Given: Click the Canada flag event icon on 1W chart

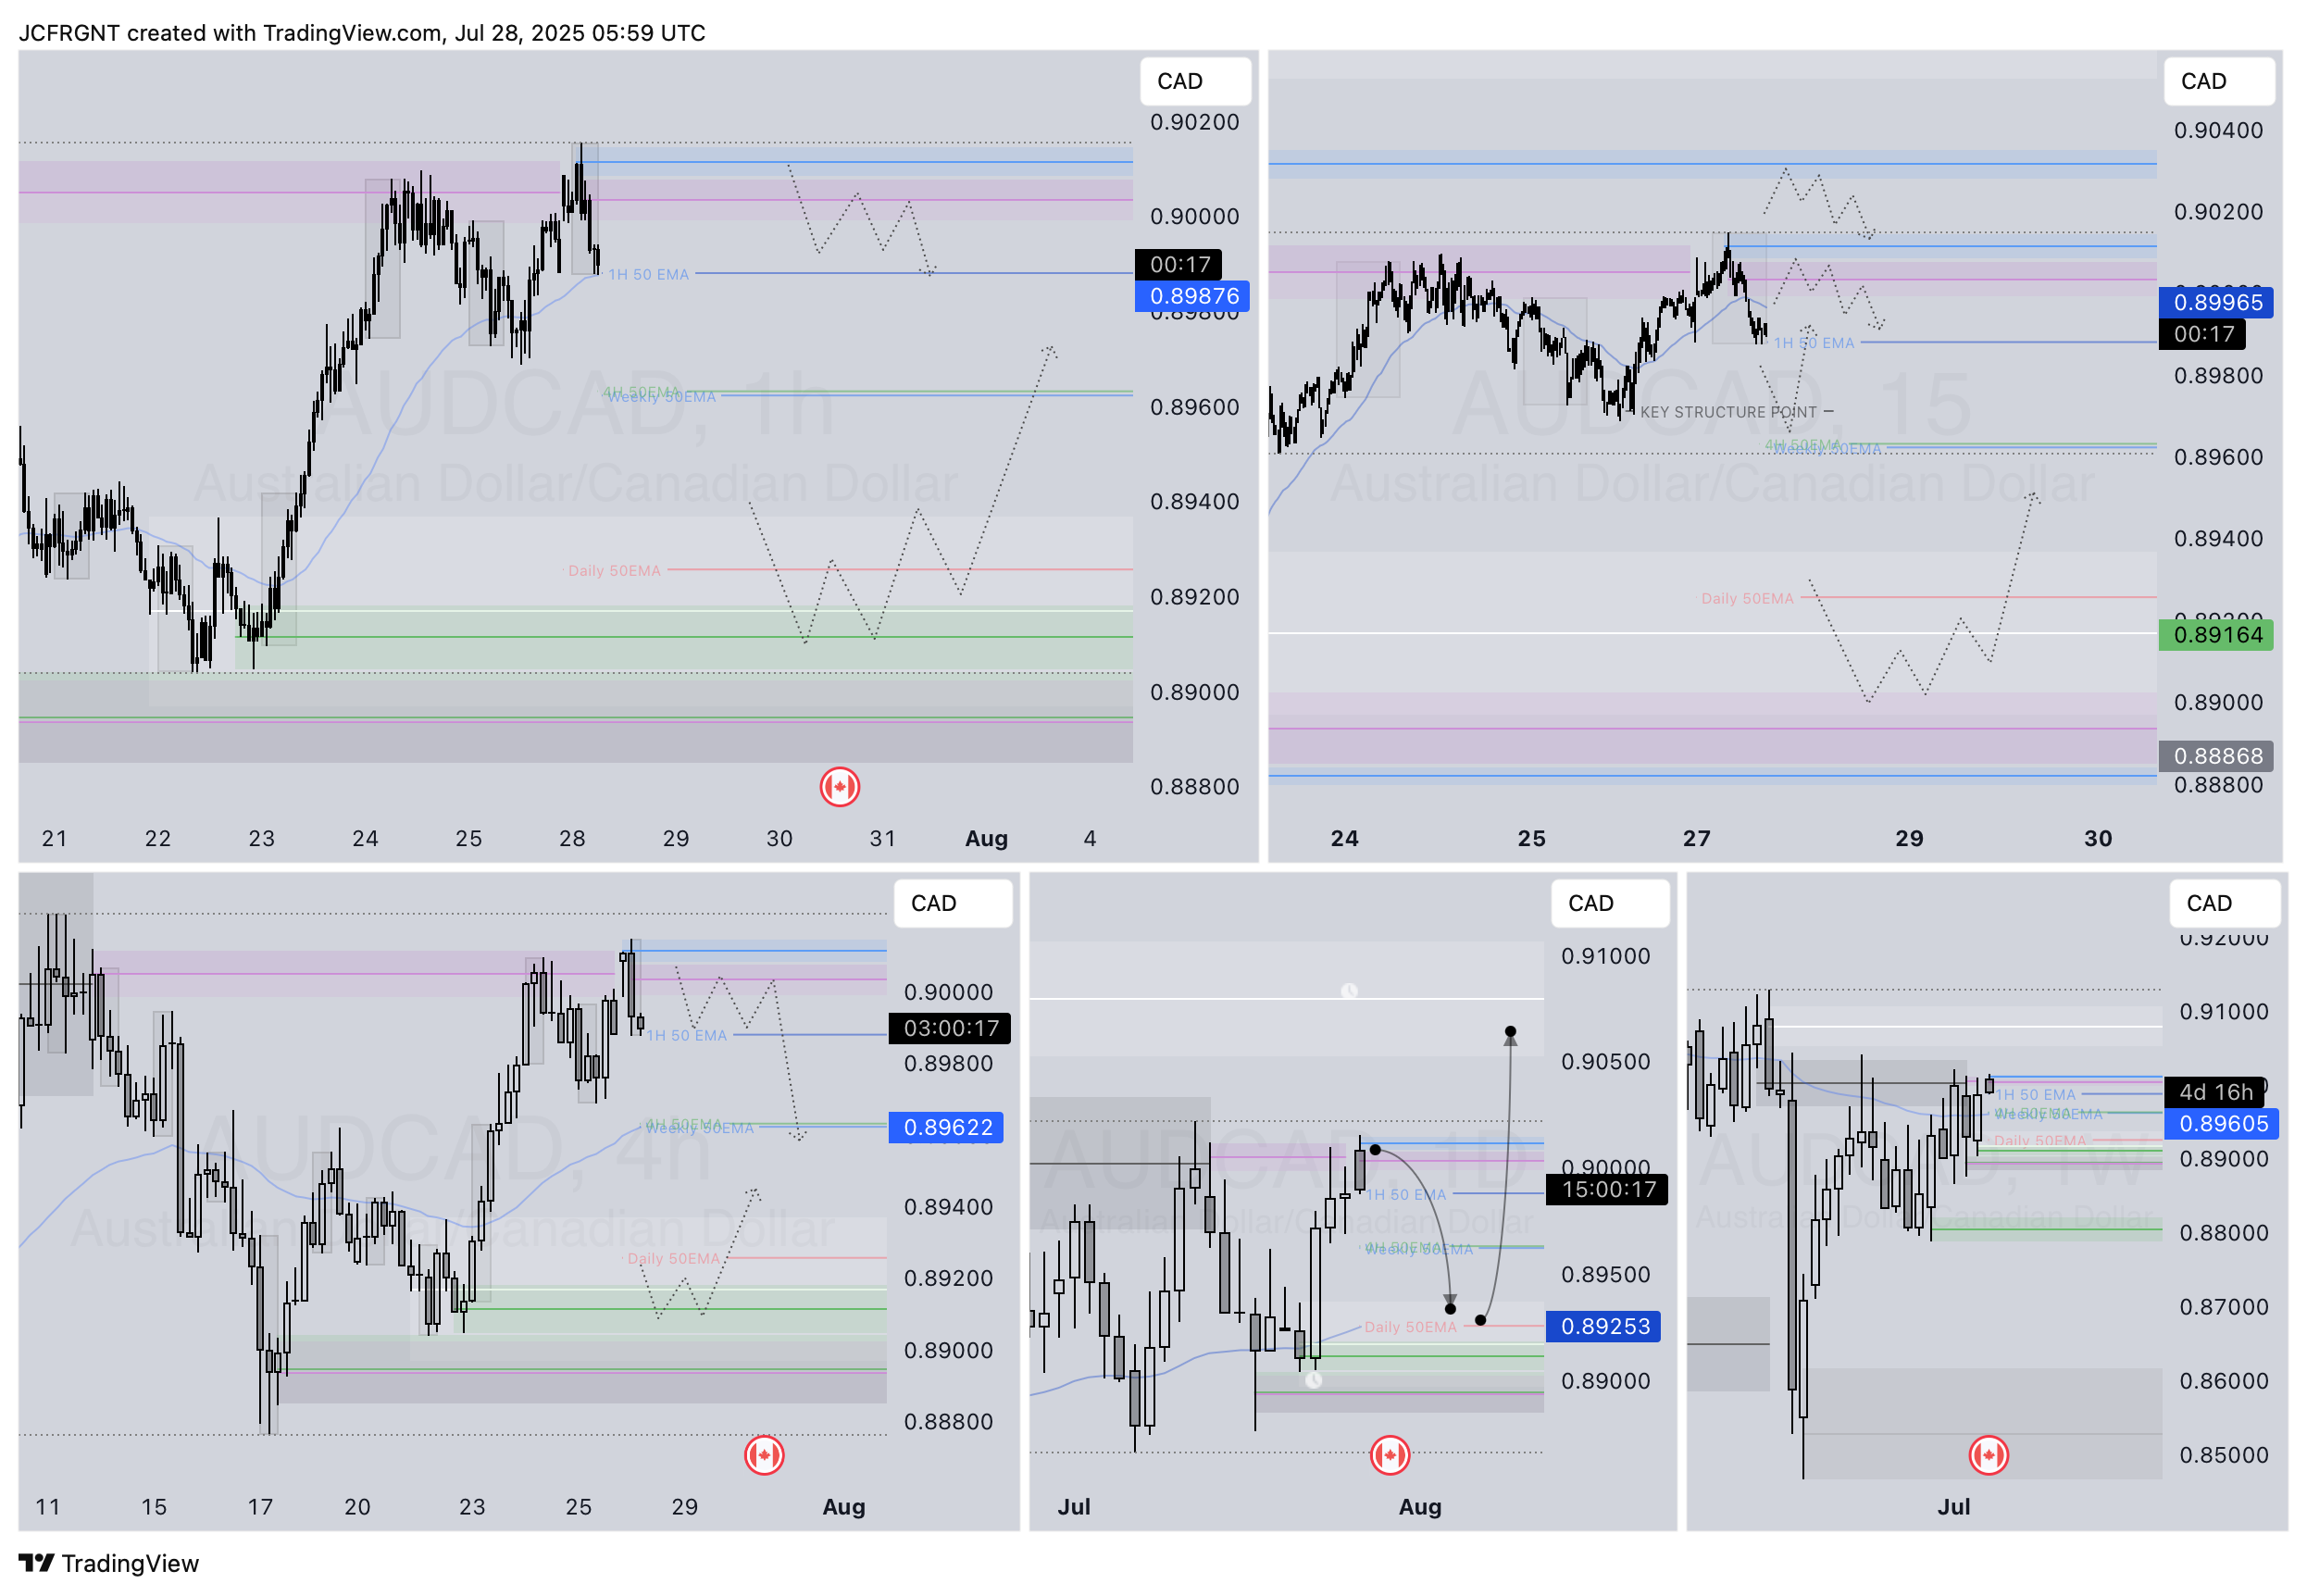Looking at the screenshot, I should [1988, 1455].
